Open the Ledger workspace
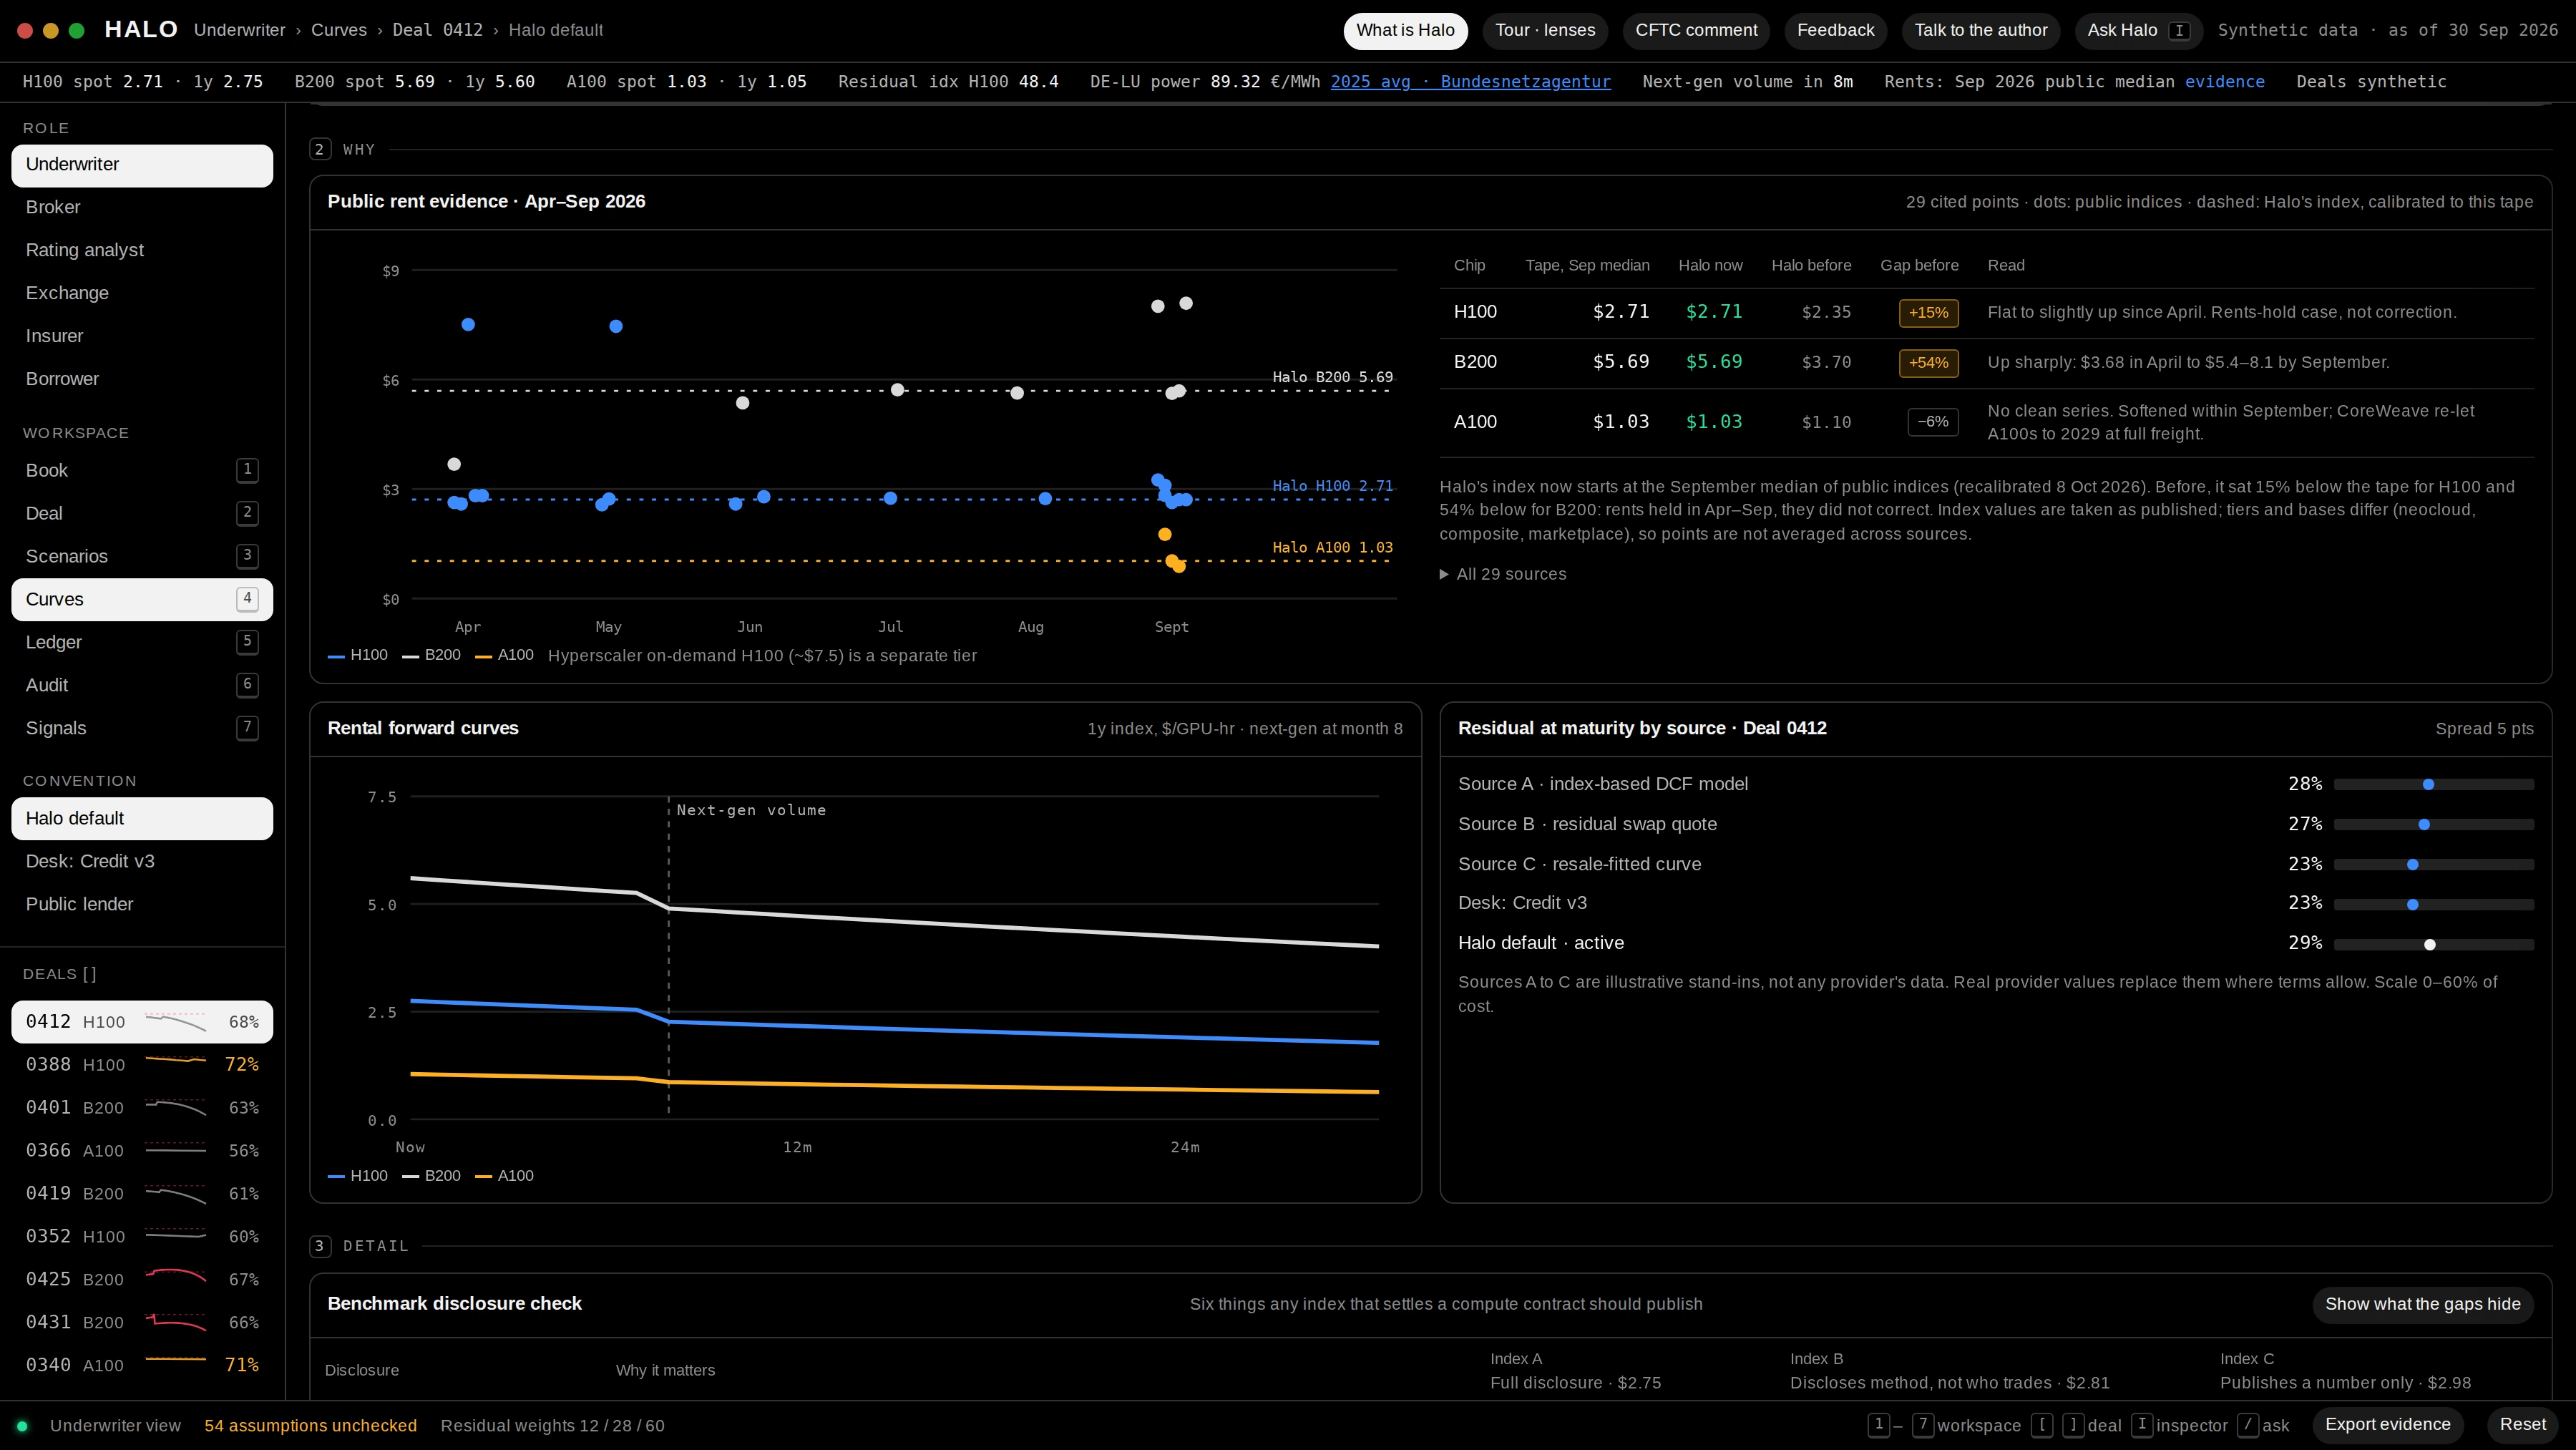 (142, 643)
